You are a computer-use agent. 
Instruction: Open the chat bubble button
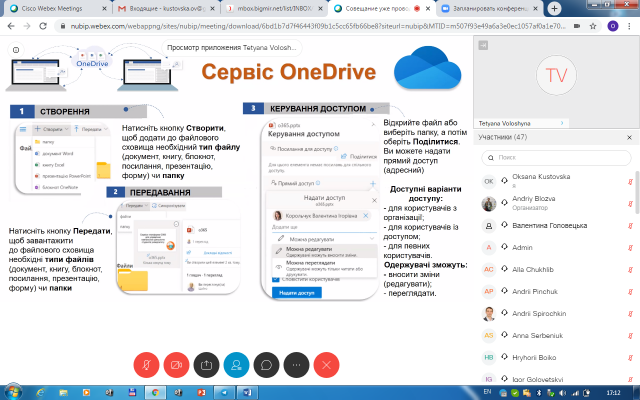267,365
